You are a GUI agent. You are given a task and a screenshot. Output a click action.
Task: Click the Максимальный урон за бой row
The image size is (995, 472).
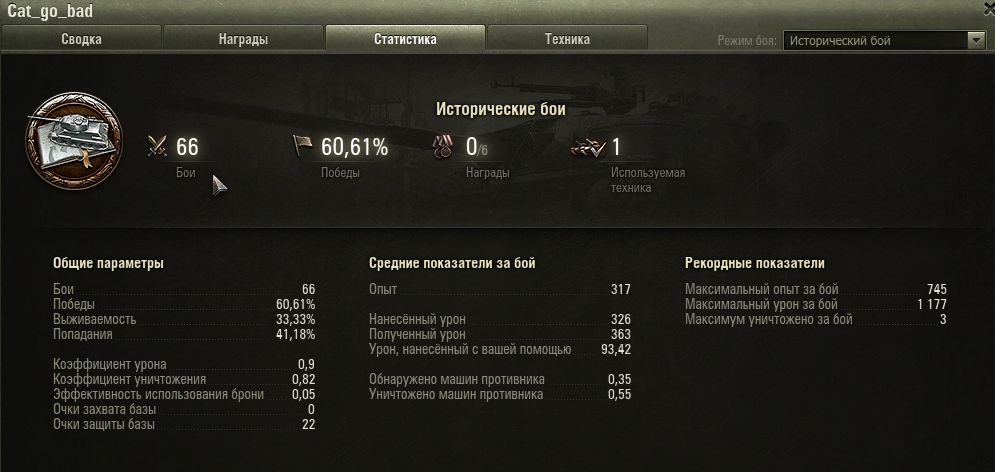coord(816,305)
